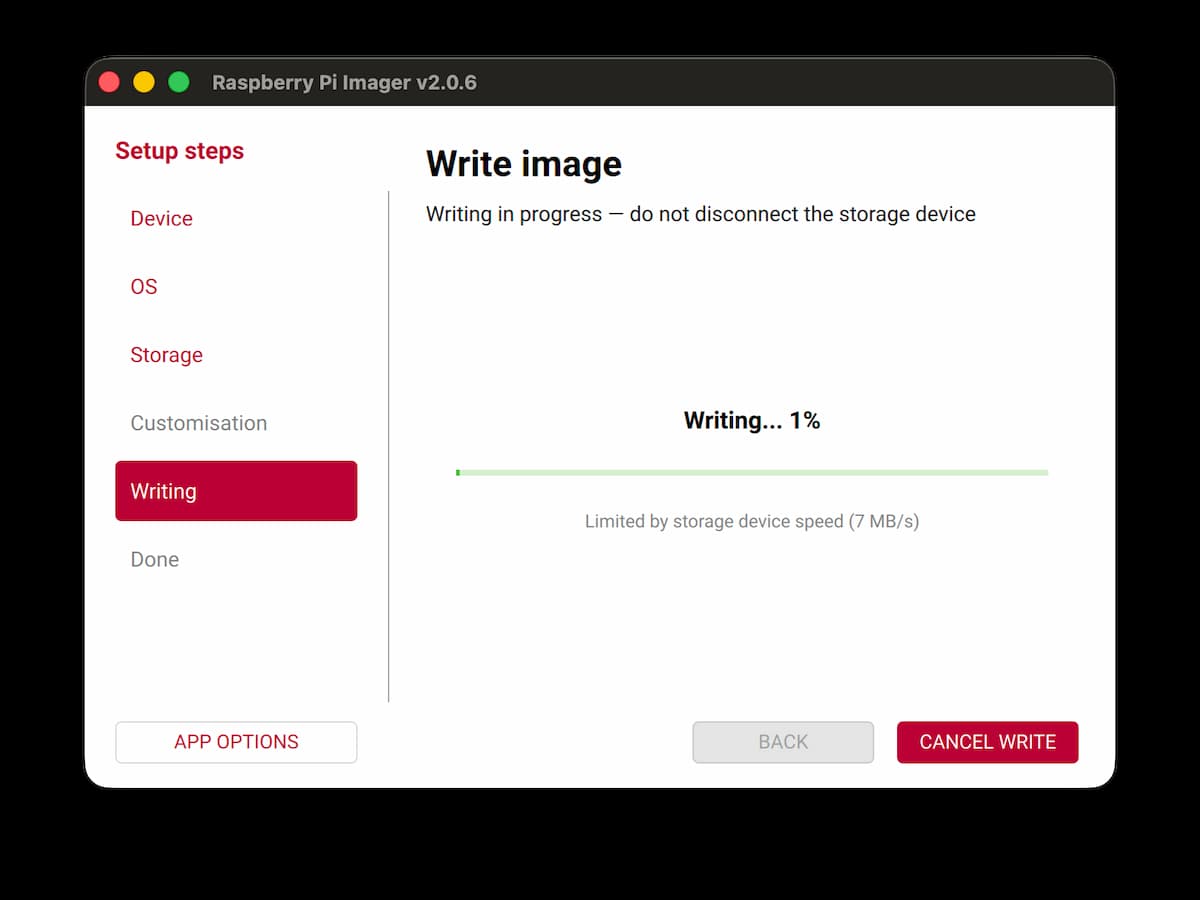Click the Setup steps heading

(x=179, y=151)
